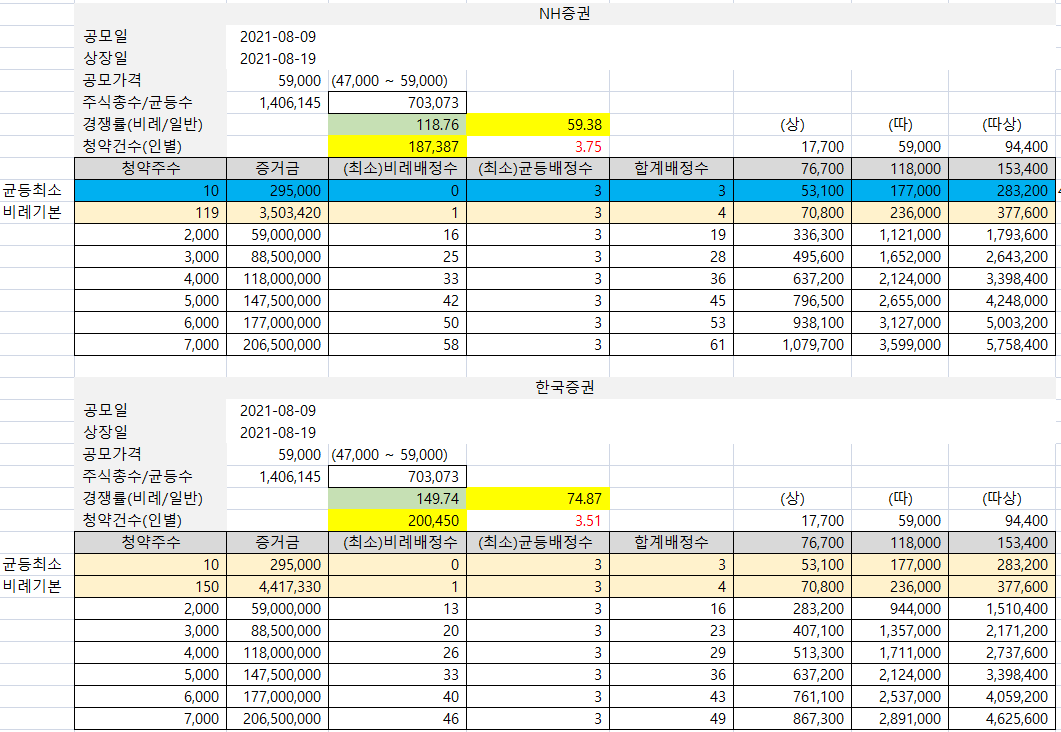
Task: Click the red 3.51 value
Action: (588, 521)
